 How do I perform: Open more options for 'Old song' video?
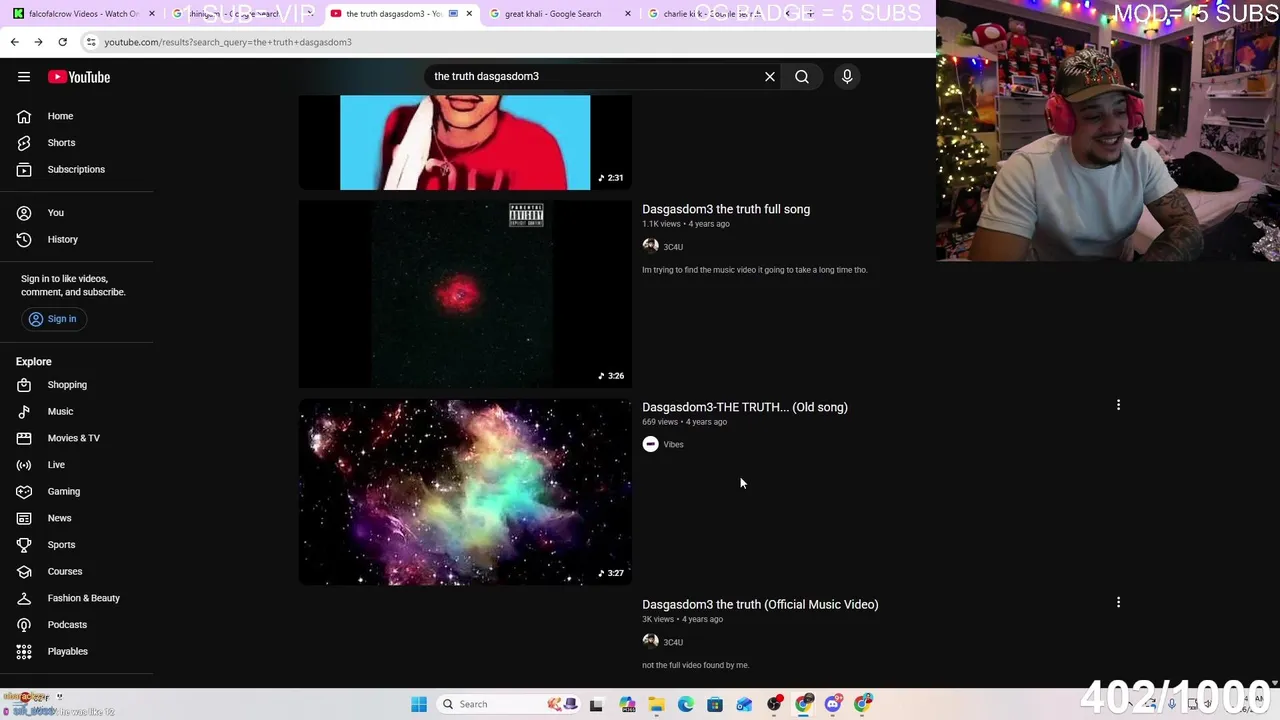click(x=1118, y=405)
